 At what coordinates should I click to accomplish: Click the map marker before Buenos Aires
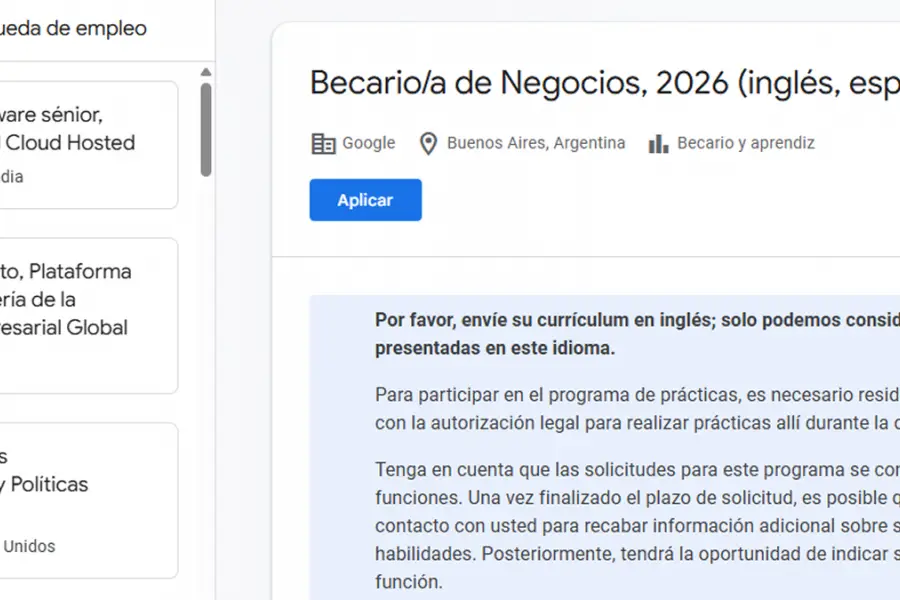click(428, 143)
